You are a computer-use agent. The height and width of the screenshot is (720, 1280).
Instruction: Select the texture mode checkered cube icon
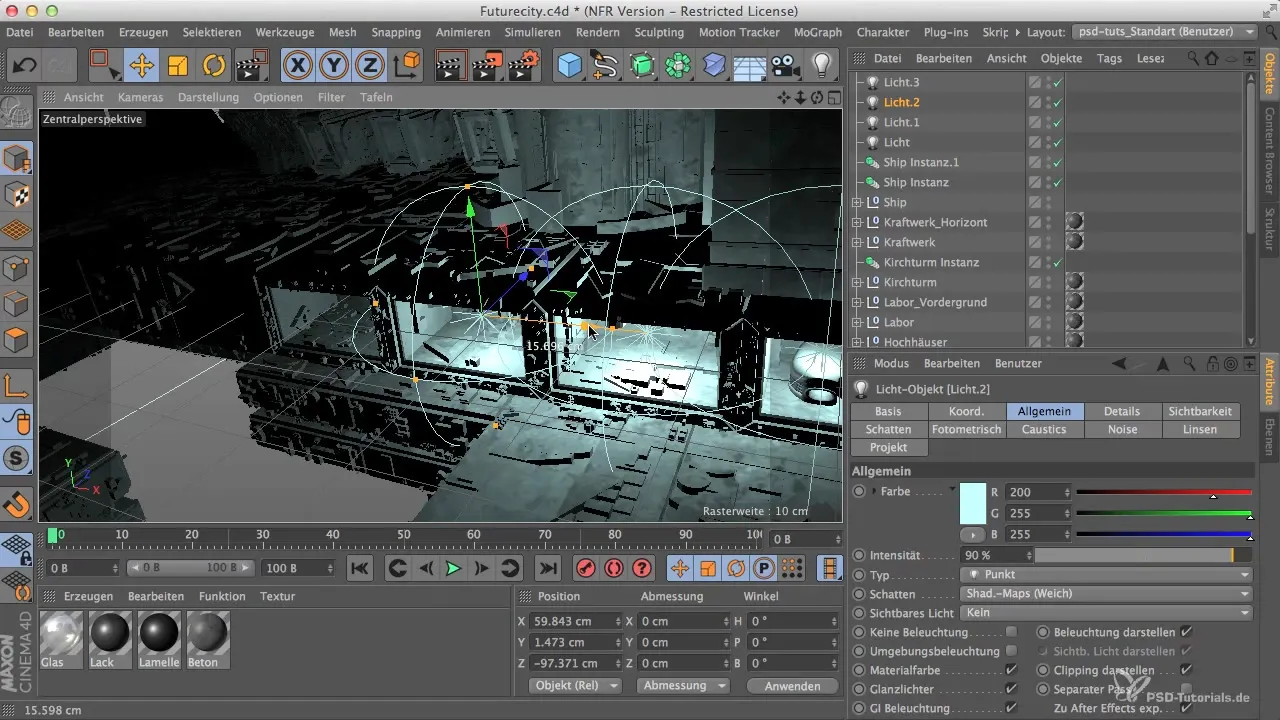tap(17, 194)
